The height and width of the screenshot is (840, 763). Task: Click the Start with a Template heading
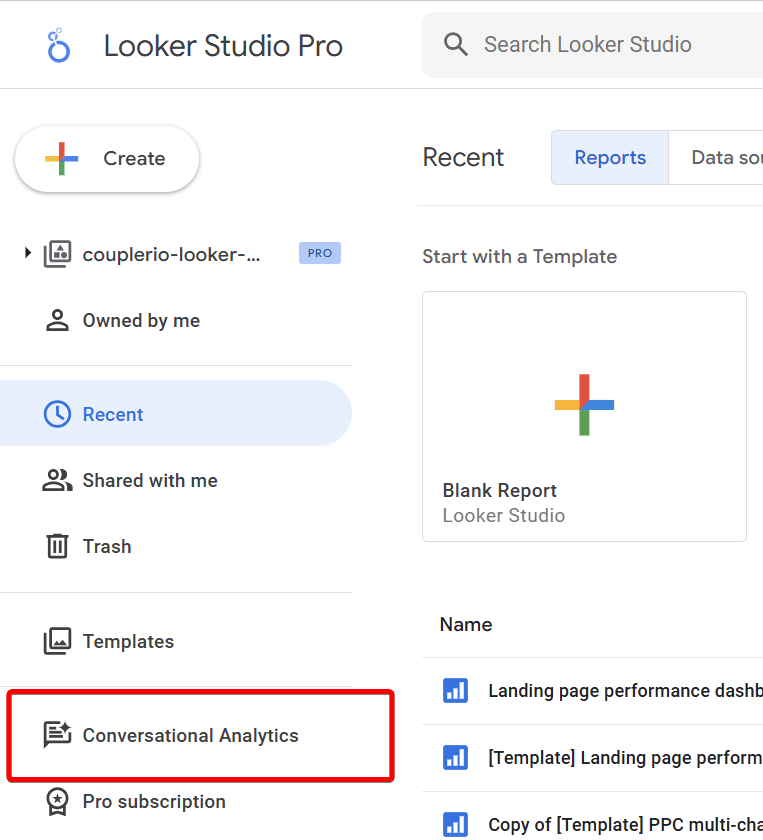[519, 257]
